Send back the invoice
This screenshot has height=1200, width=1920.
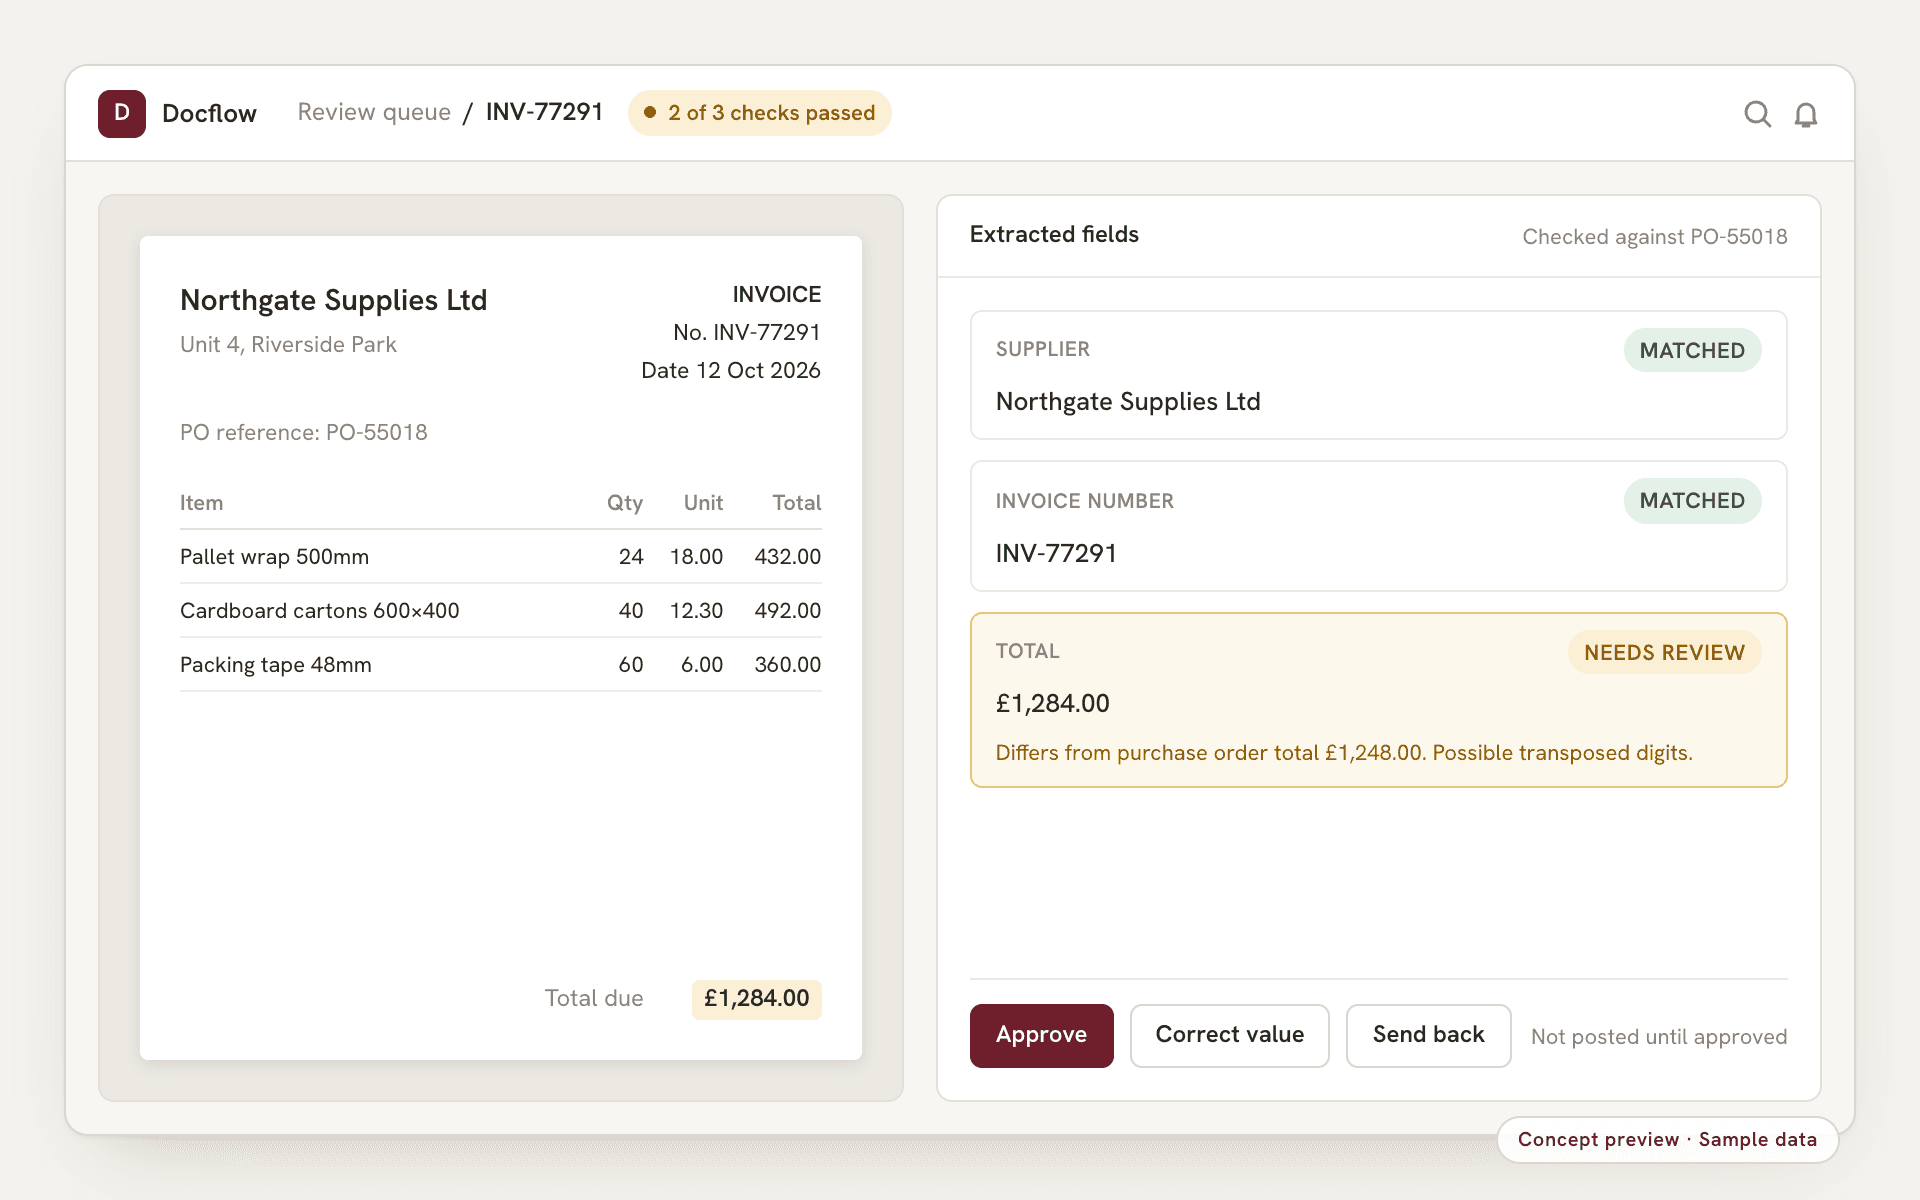[1428, 1035]
